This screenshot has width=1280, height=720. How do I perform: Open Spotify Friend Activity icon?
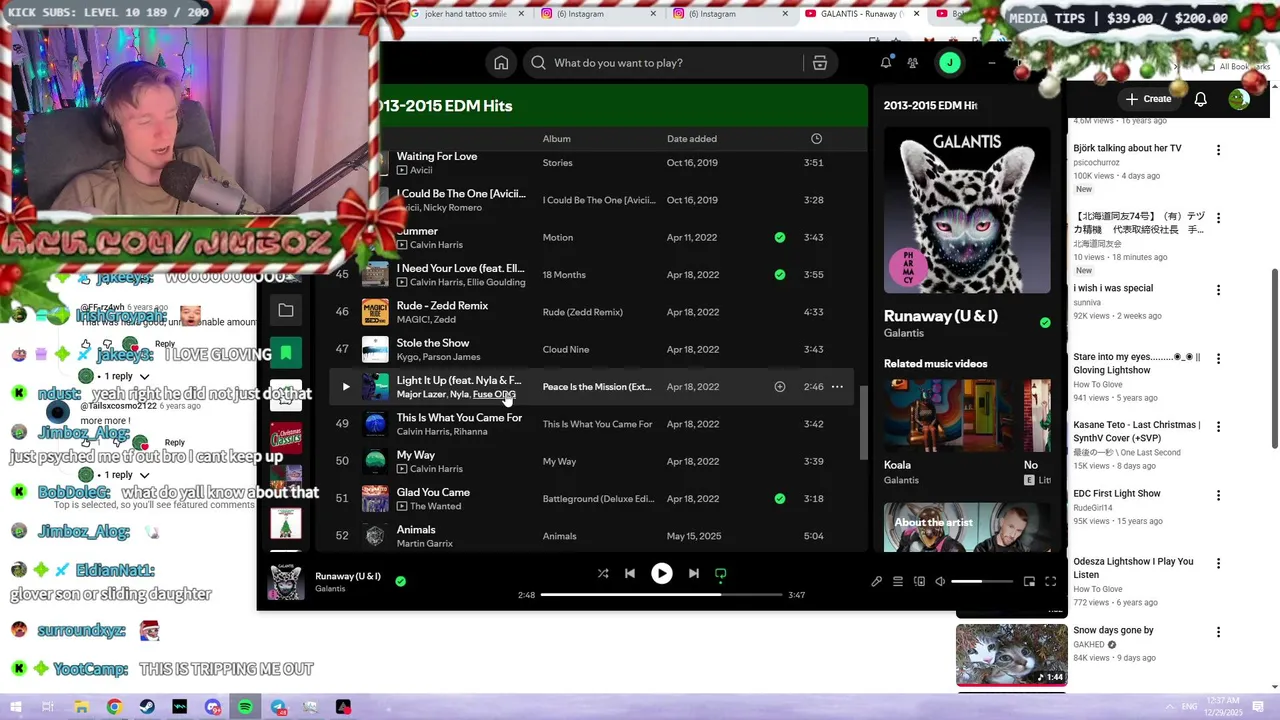[913, 63]
